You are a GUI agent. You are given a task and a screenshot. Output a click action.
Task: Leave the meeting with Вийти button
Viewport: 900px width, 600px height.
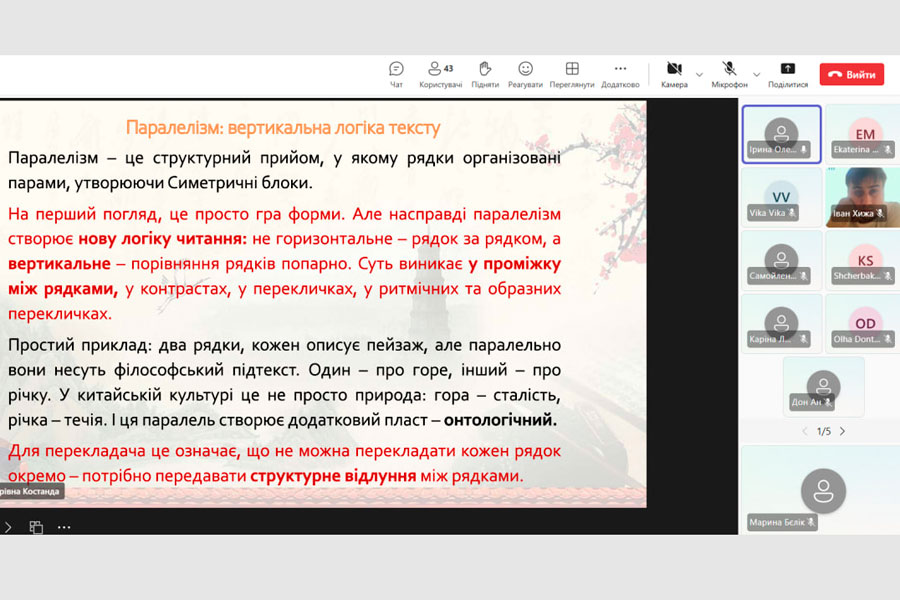(x=851, y=75)
